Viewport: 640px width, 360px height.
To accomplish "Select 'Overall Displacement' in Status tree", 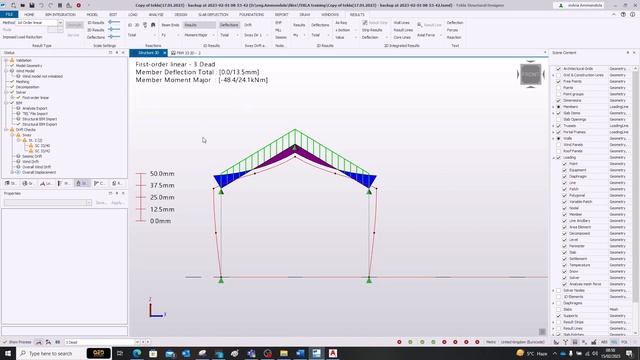I will pos(39,172).
